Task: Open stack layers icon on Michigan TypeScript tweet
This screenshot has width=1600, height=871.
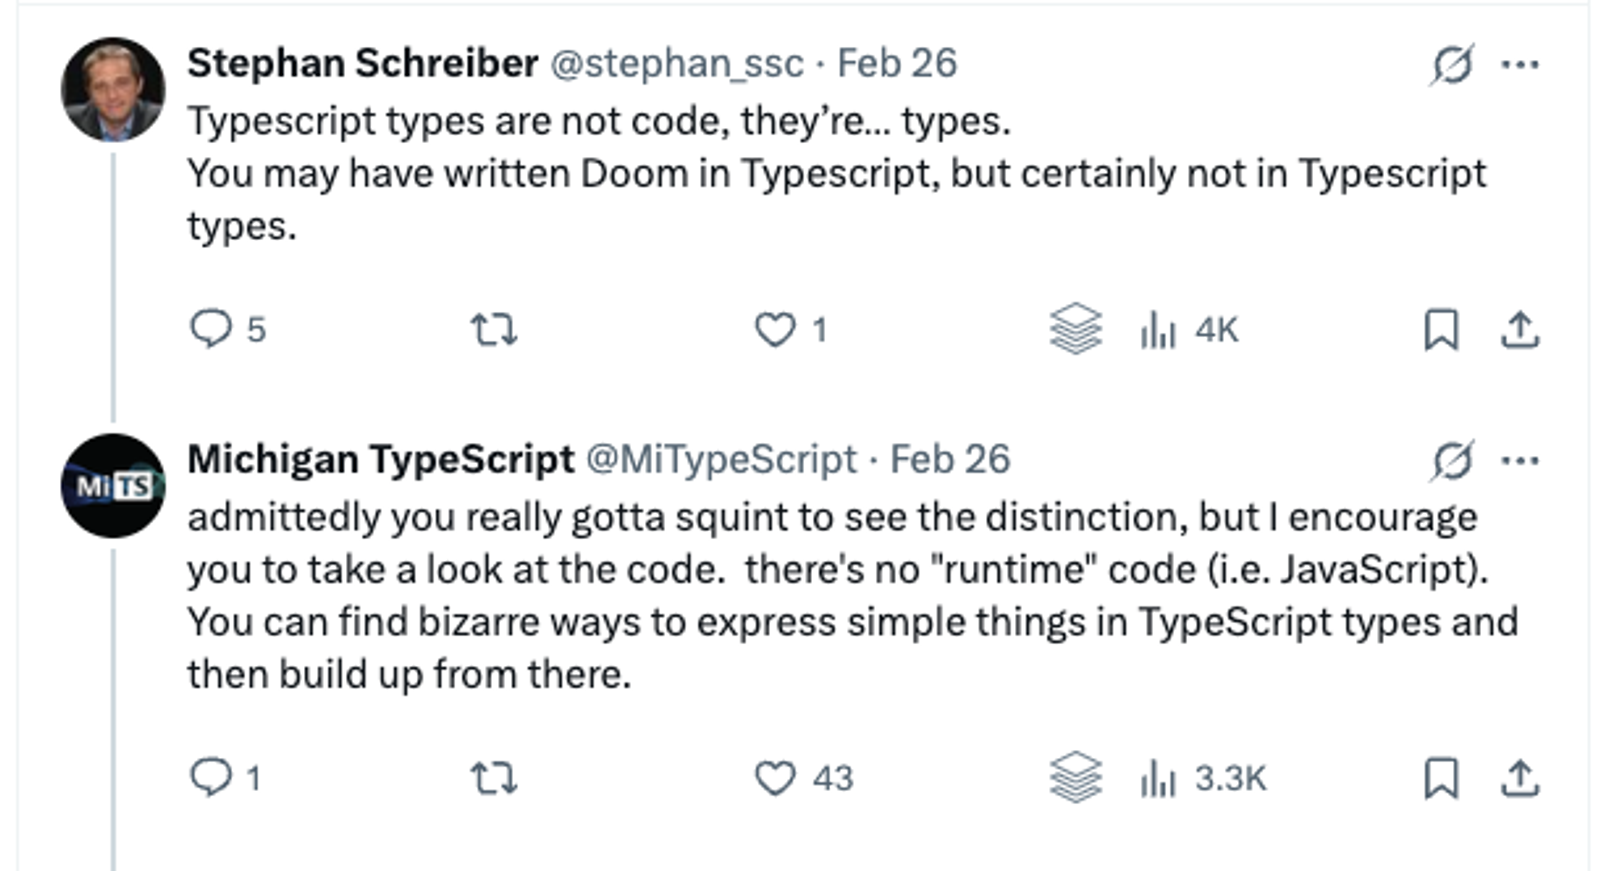Action: 1075,777
